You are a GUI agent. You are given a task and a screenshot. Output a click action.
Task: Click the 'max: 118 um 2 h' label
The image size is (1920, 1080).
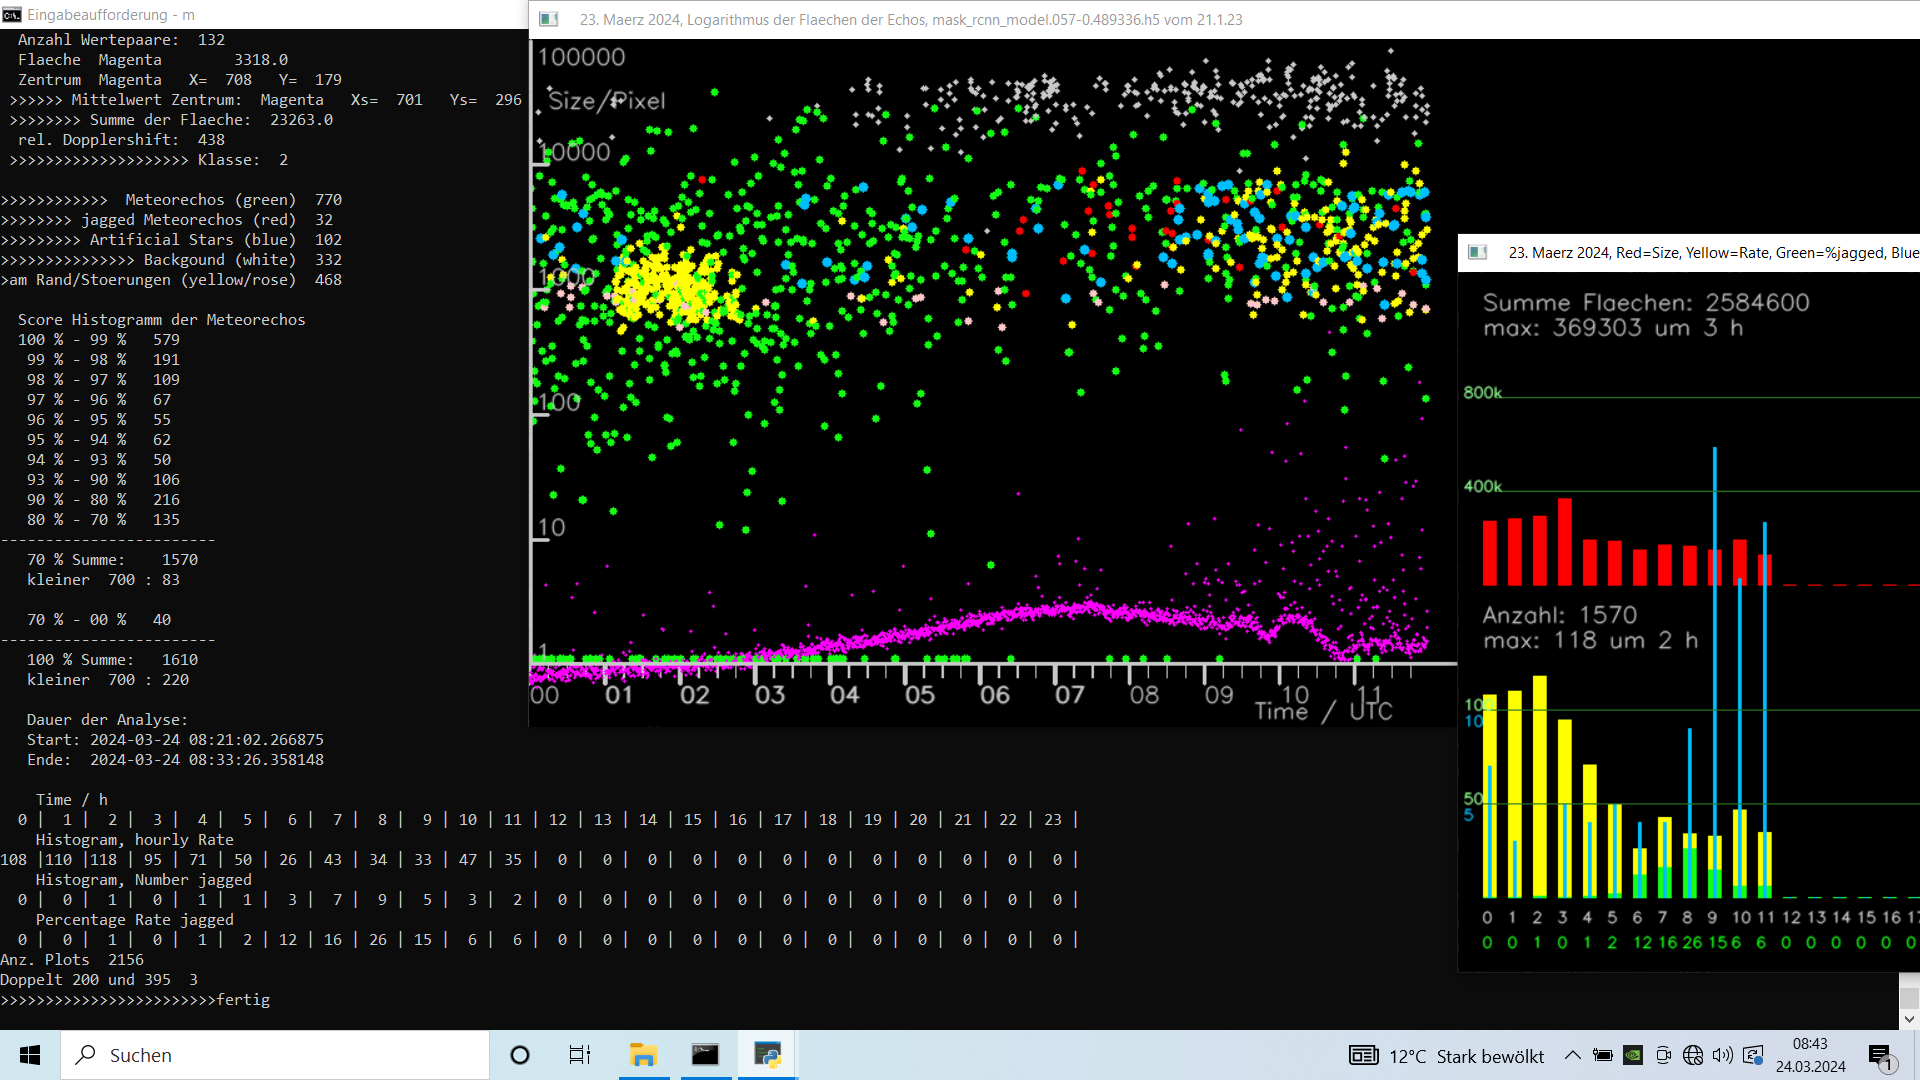click(x=1589, y=640)
